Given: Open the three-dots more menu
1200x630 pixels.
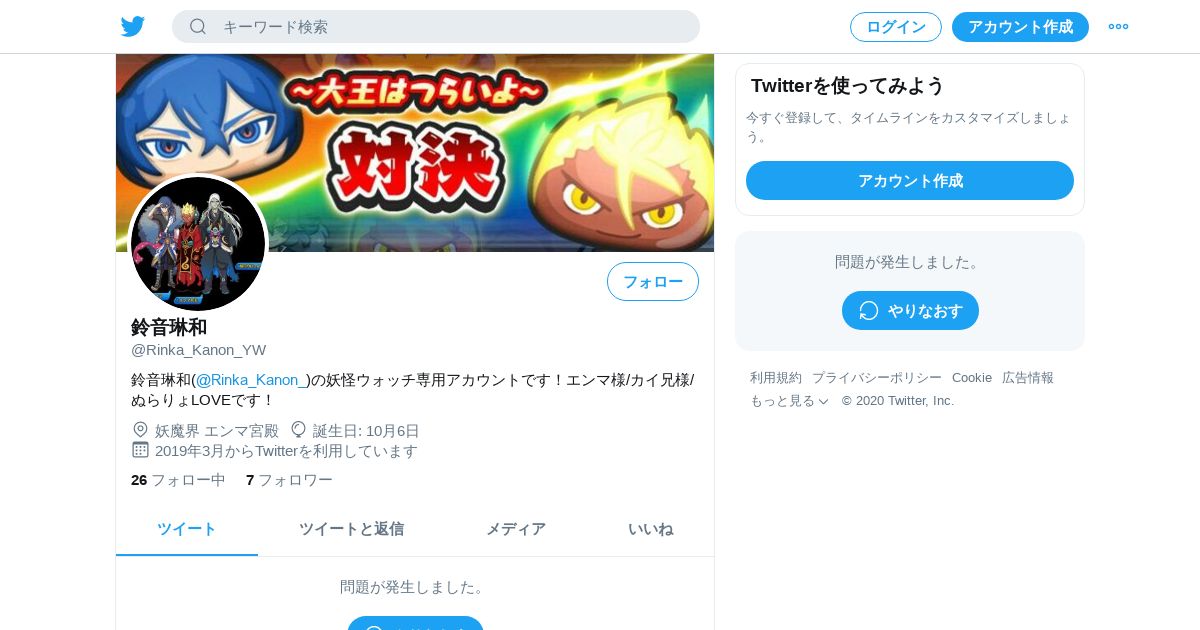Looking at the screenshot, I should [x=1118, y=27].
